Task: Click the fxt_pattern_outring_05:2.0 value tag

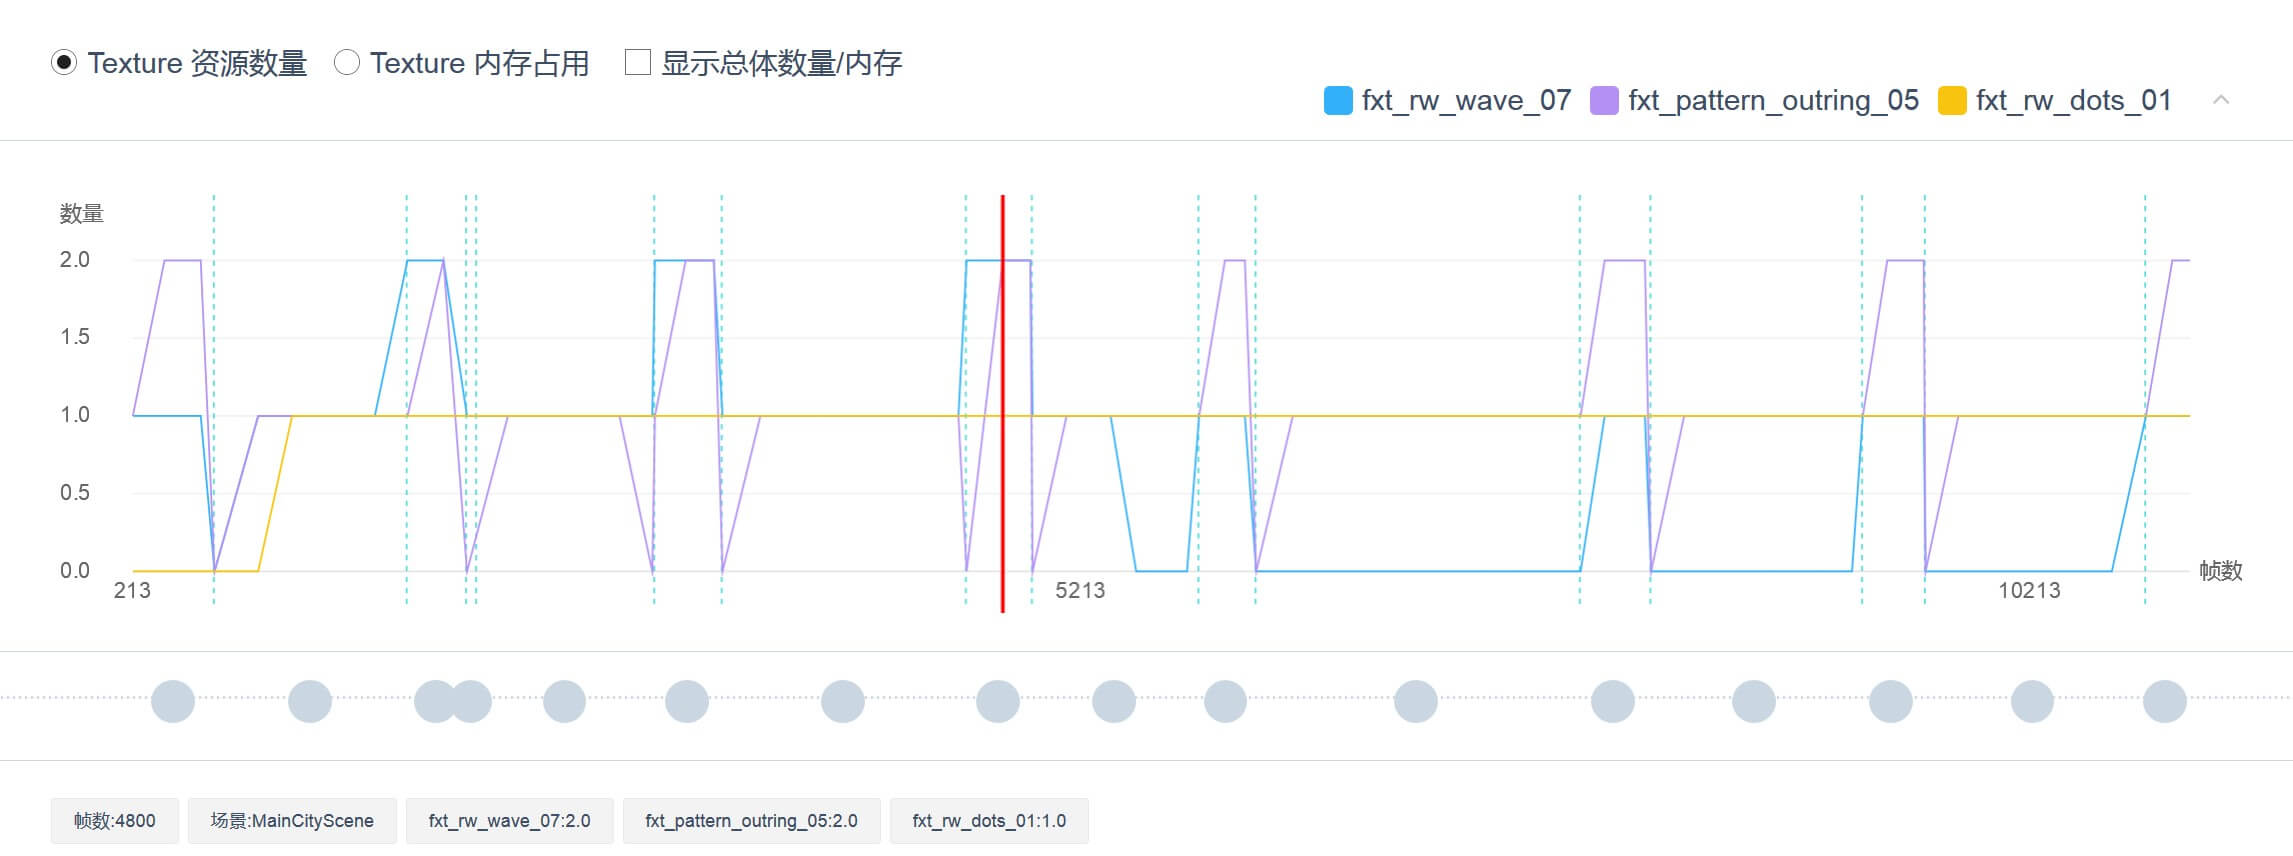Action: [751, 821]
